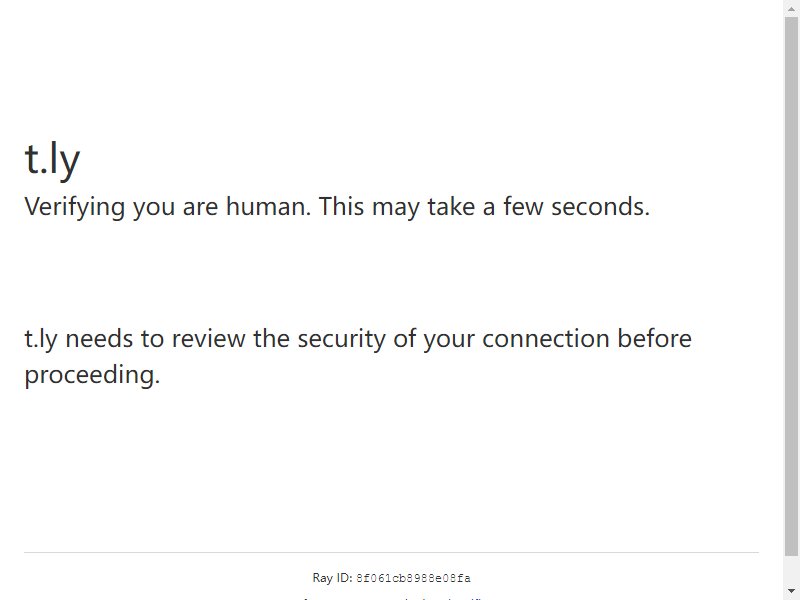Image resolution: width=800 pixels, height=600 pixels.
Task: Click the word proceeding
Action: tap(92, 376)
